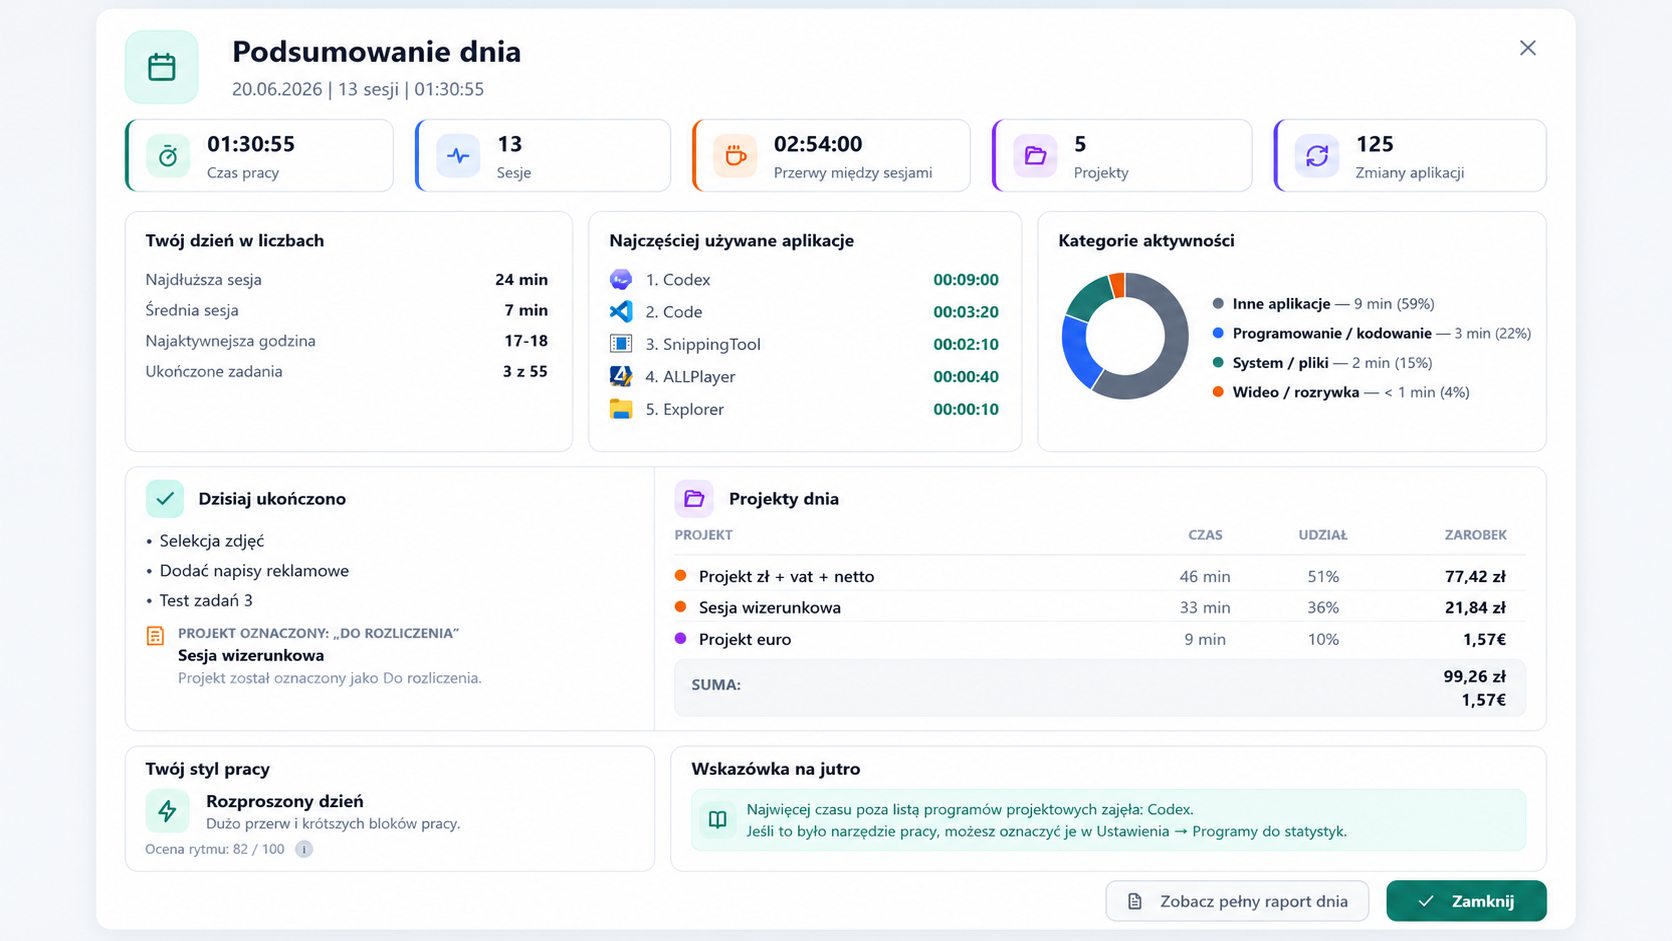This screenshot has height=941, width=1672.
Task: Click the Rozproszony dzień heading
Action: click(285, 801)
